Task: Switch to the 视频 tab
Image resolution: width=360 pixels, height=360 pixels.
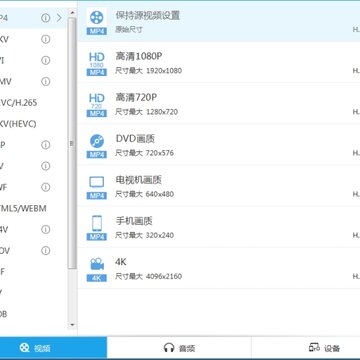Action: pyautogui.click(x=53, y=348)
